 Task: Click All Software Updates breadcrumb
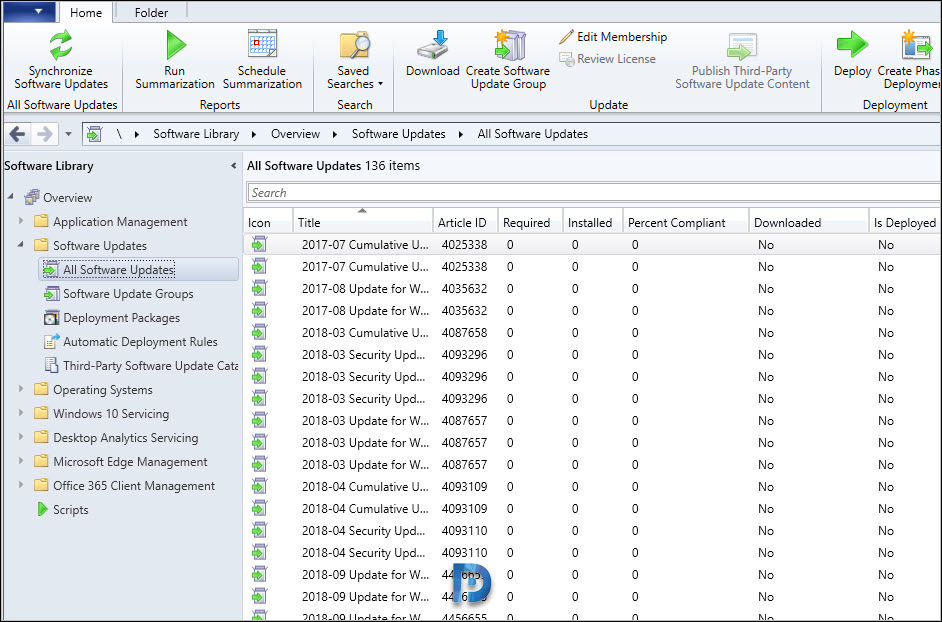532,134
